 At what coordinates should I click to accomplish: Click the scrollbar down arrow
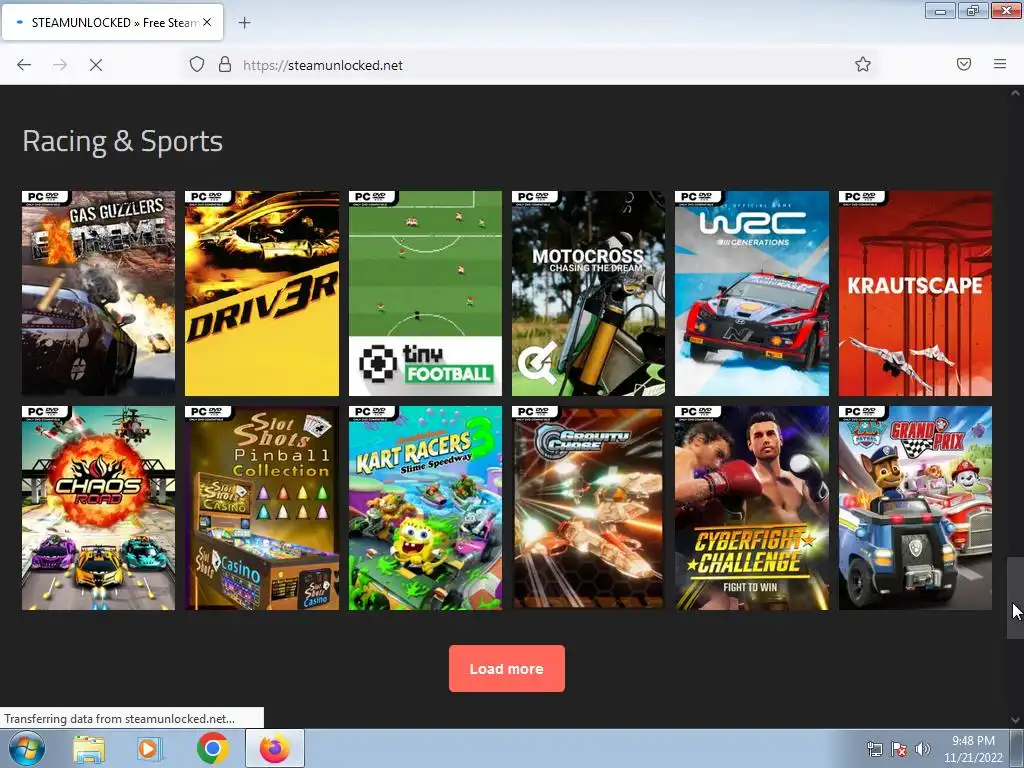(x=1015, y=720)
